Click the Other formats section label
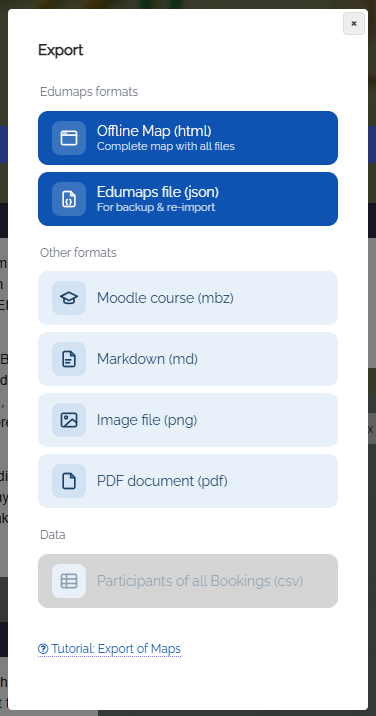This screenshot has height=716, width=376. 78,253
